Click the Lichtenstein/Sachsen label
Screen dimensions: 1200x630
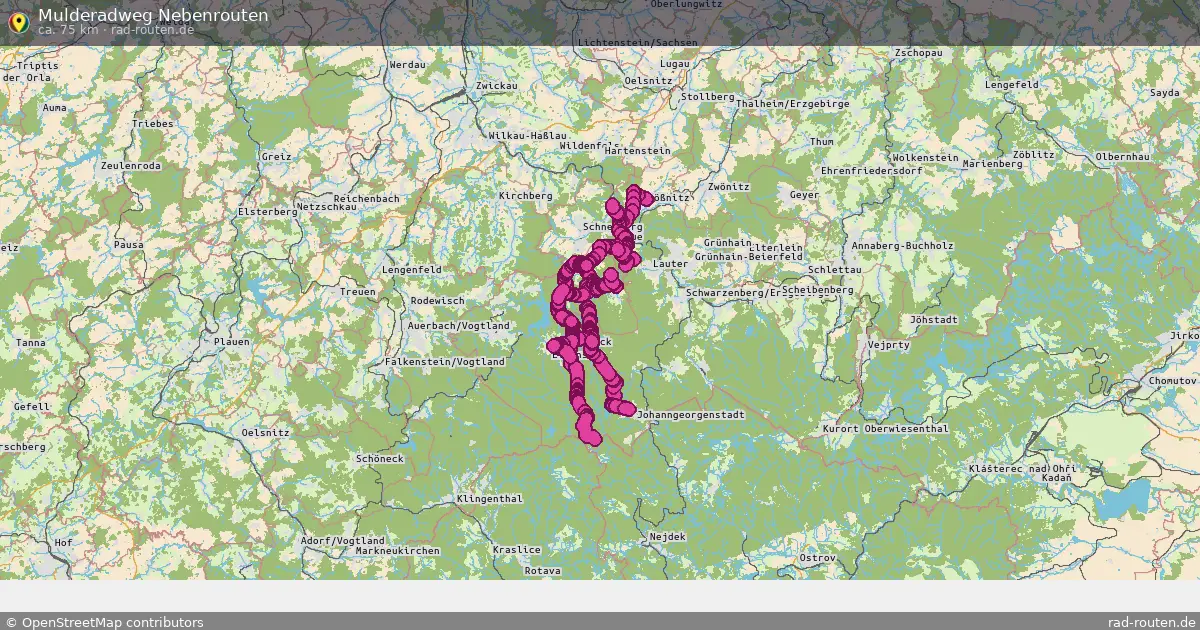637,43
